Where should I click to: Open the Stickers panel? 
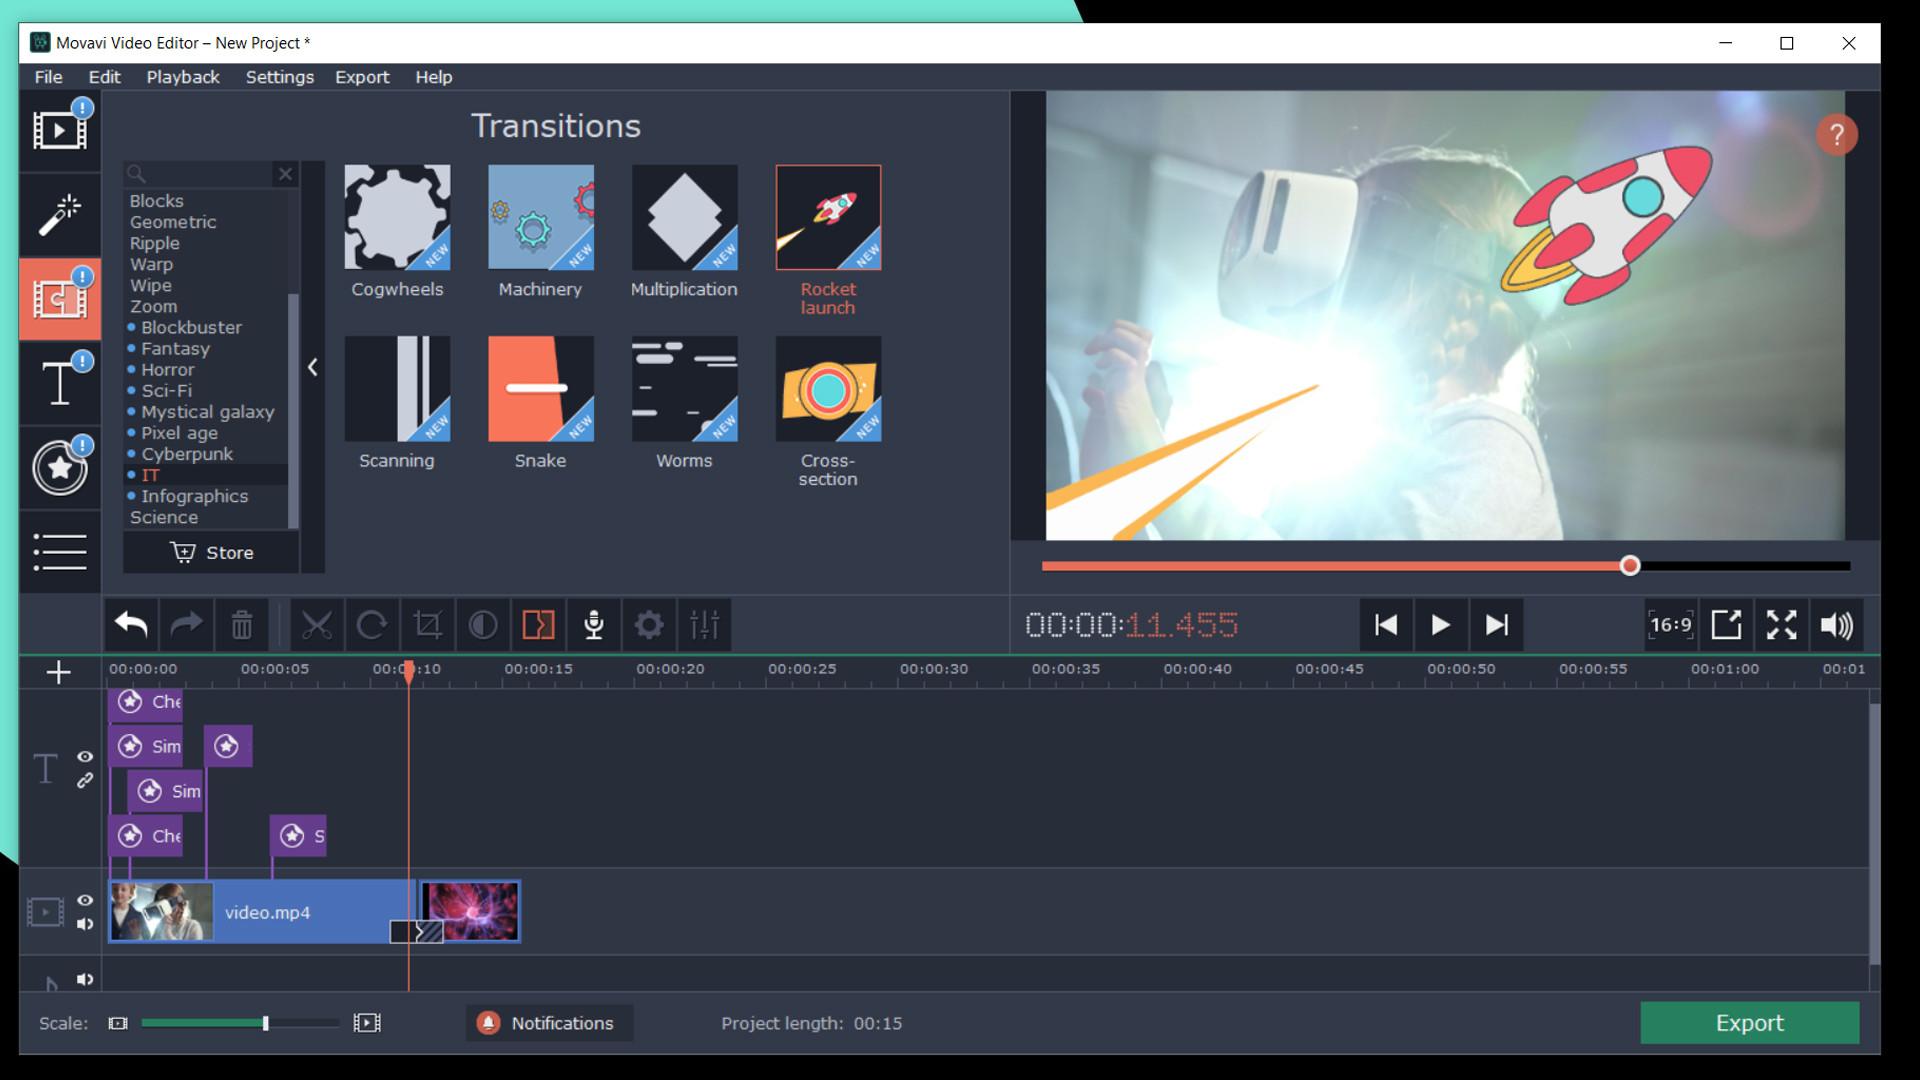tap(60, 467)
